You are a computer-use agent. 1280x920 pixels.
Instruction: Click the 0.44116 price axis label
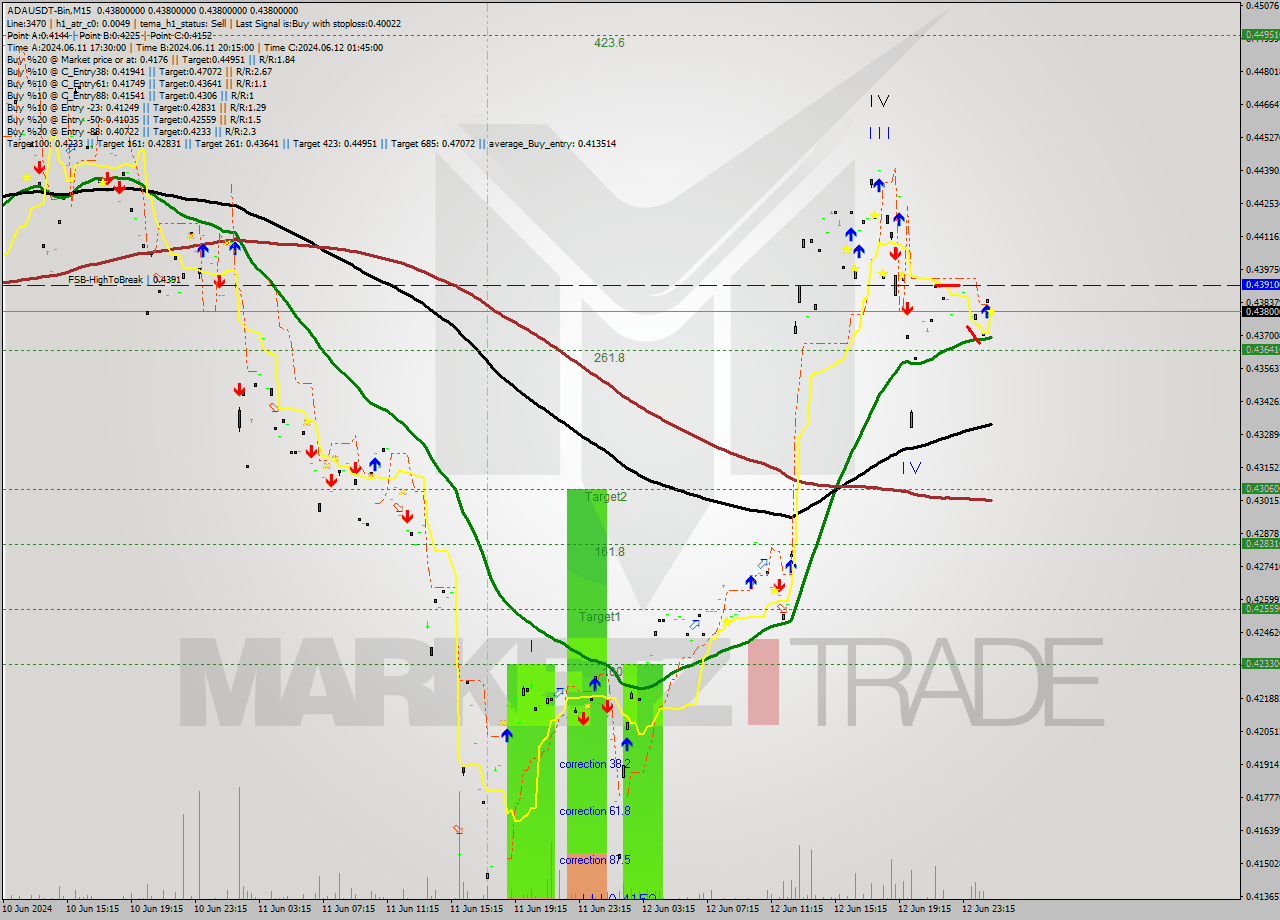point(1262,236)
